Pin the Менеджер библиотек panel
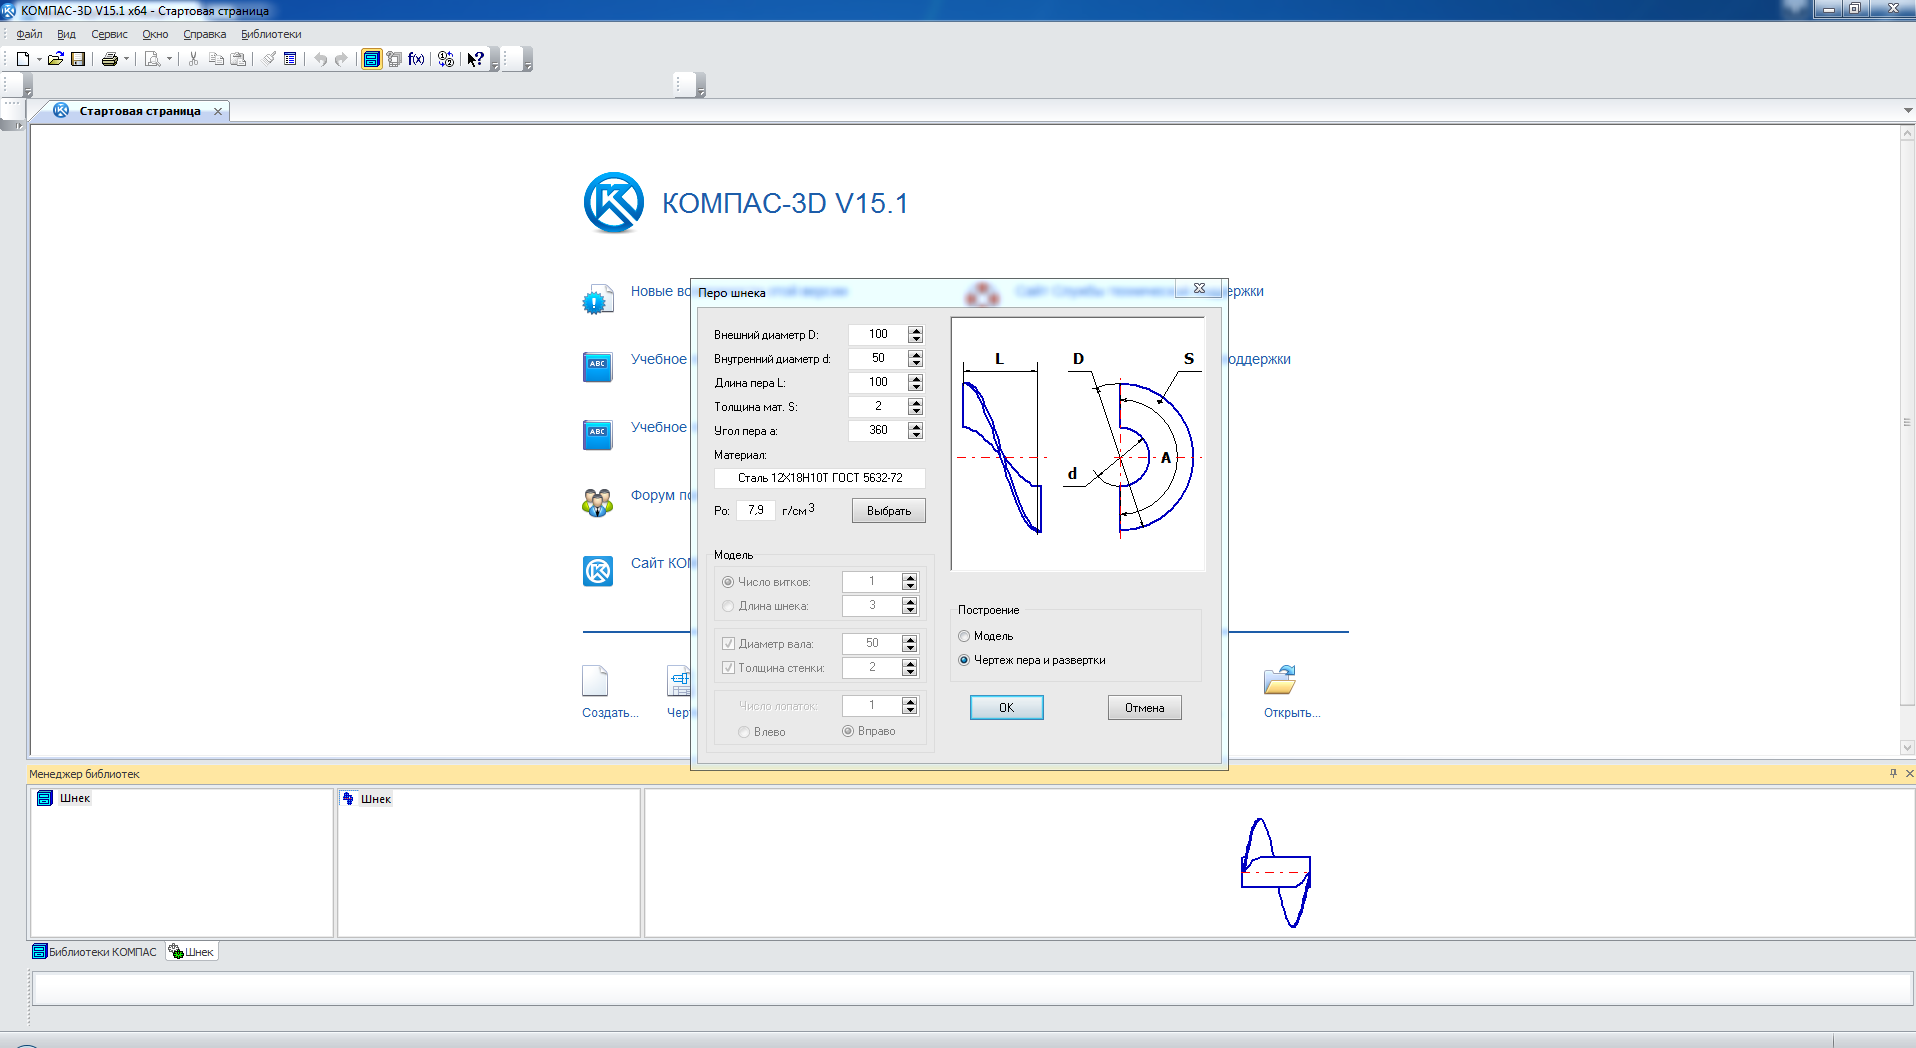This screenshot has height=1048, width=1916. 1893,773
